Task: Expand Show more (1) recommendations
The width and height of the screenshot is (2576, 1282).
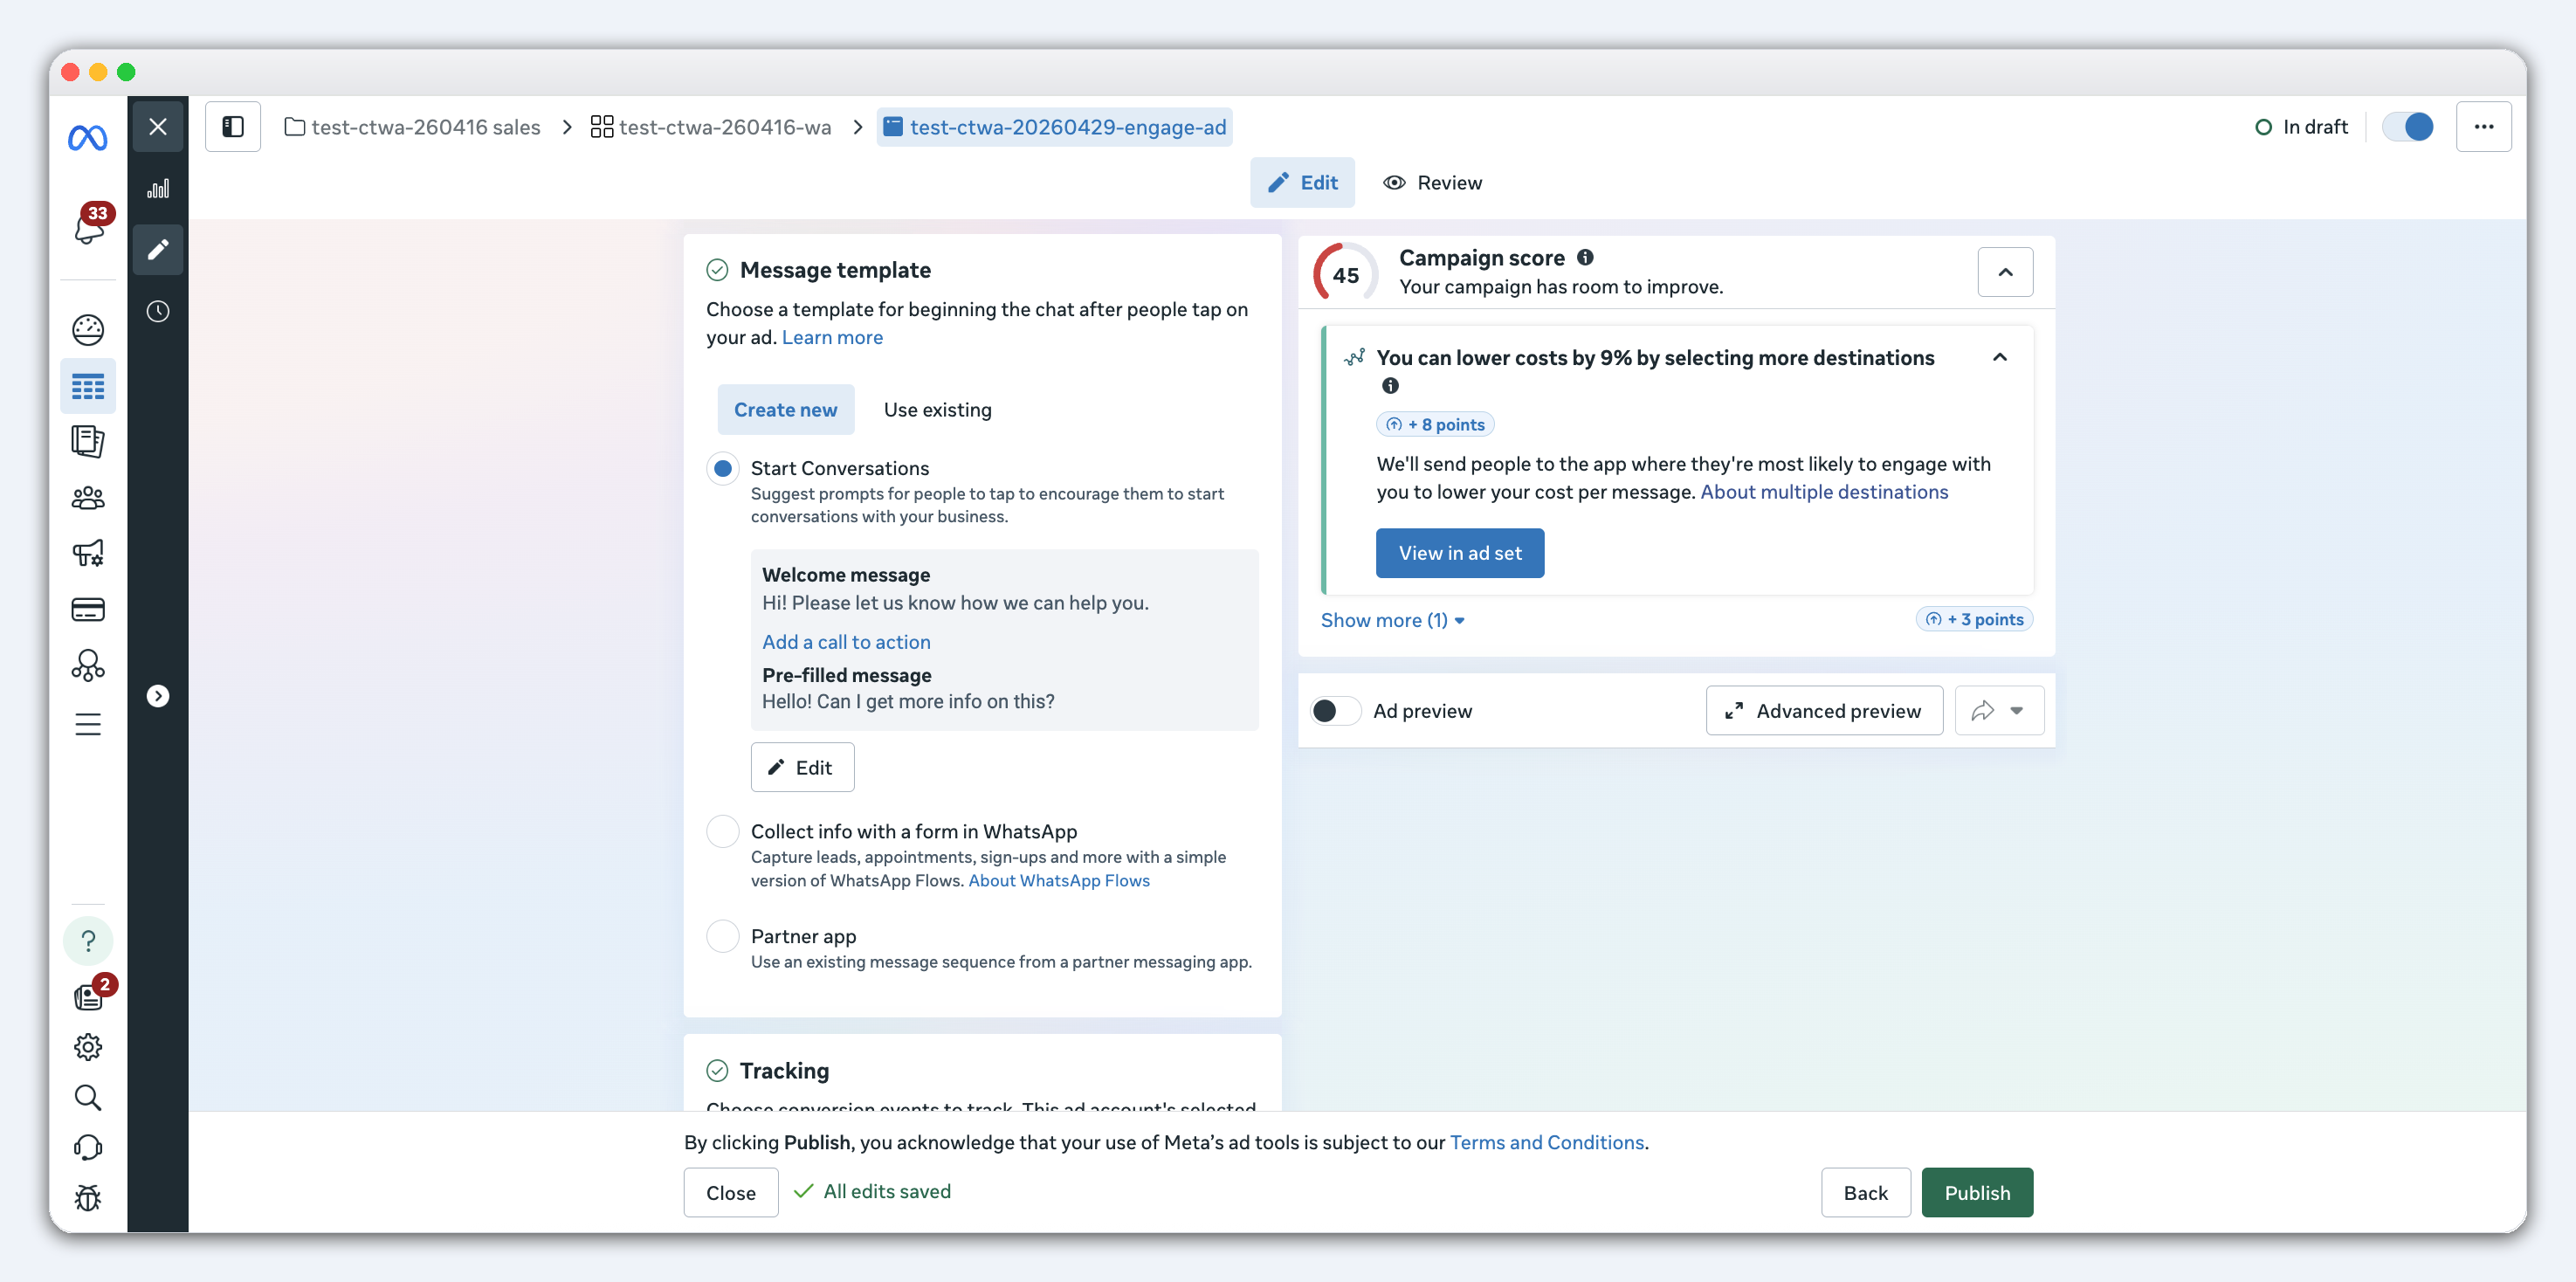Action: tap(1393, 620)
